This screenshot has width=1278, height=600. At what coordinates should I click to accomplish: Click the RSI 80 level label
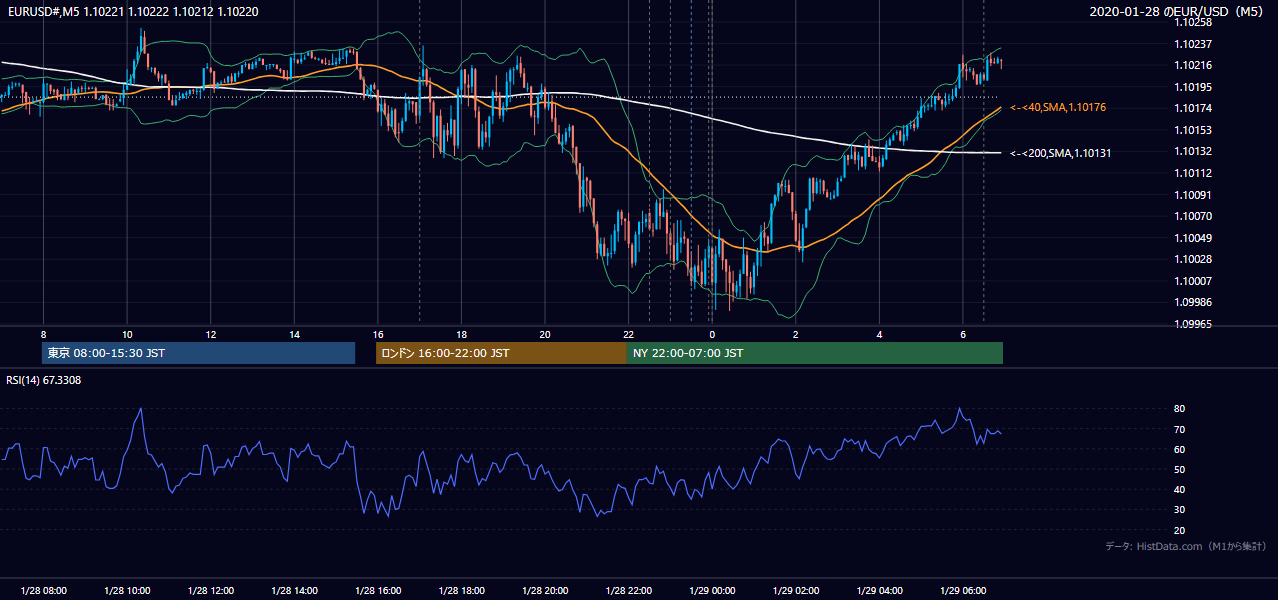click(x=1179, y=409)
